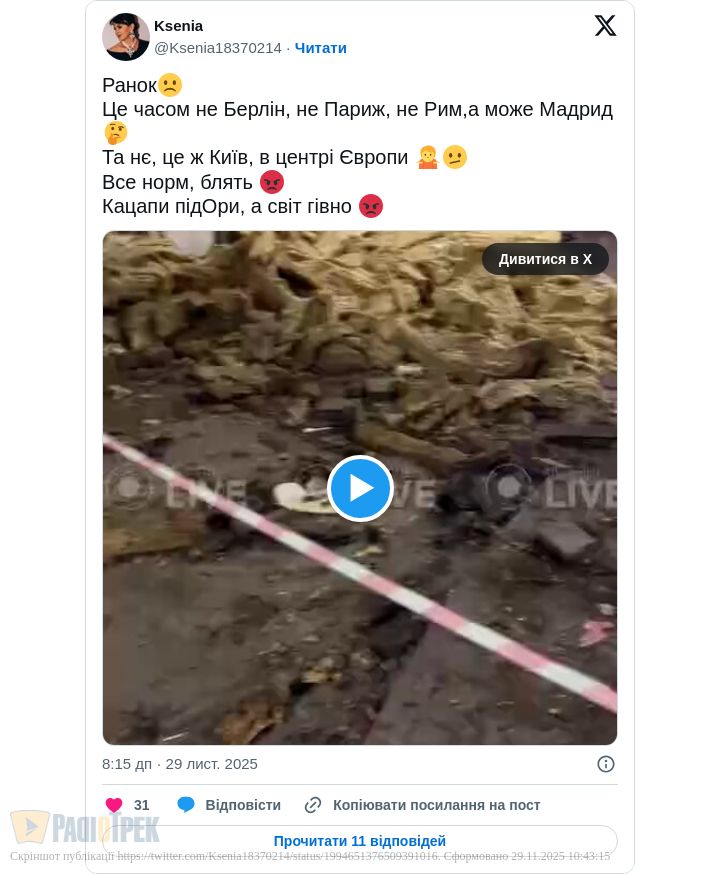Choose Копіювати посилання на пост

coord(436,805)
